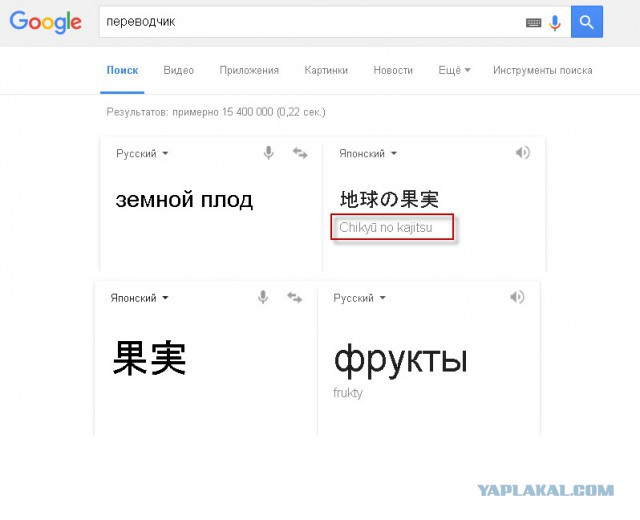Click the microphone icon in the lower translator

point(263,297)
